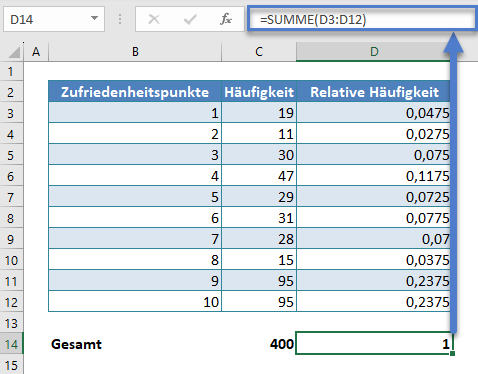Select cell with frequency 15
The height and width of the screenshot is (374, 478).
pyautogui.click(x=259, y=260)
